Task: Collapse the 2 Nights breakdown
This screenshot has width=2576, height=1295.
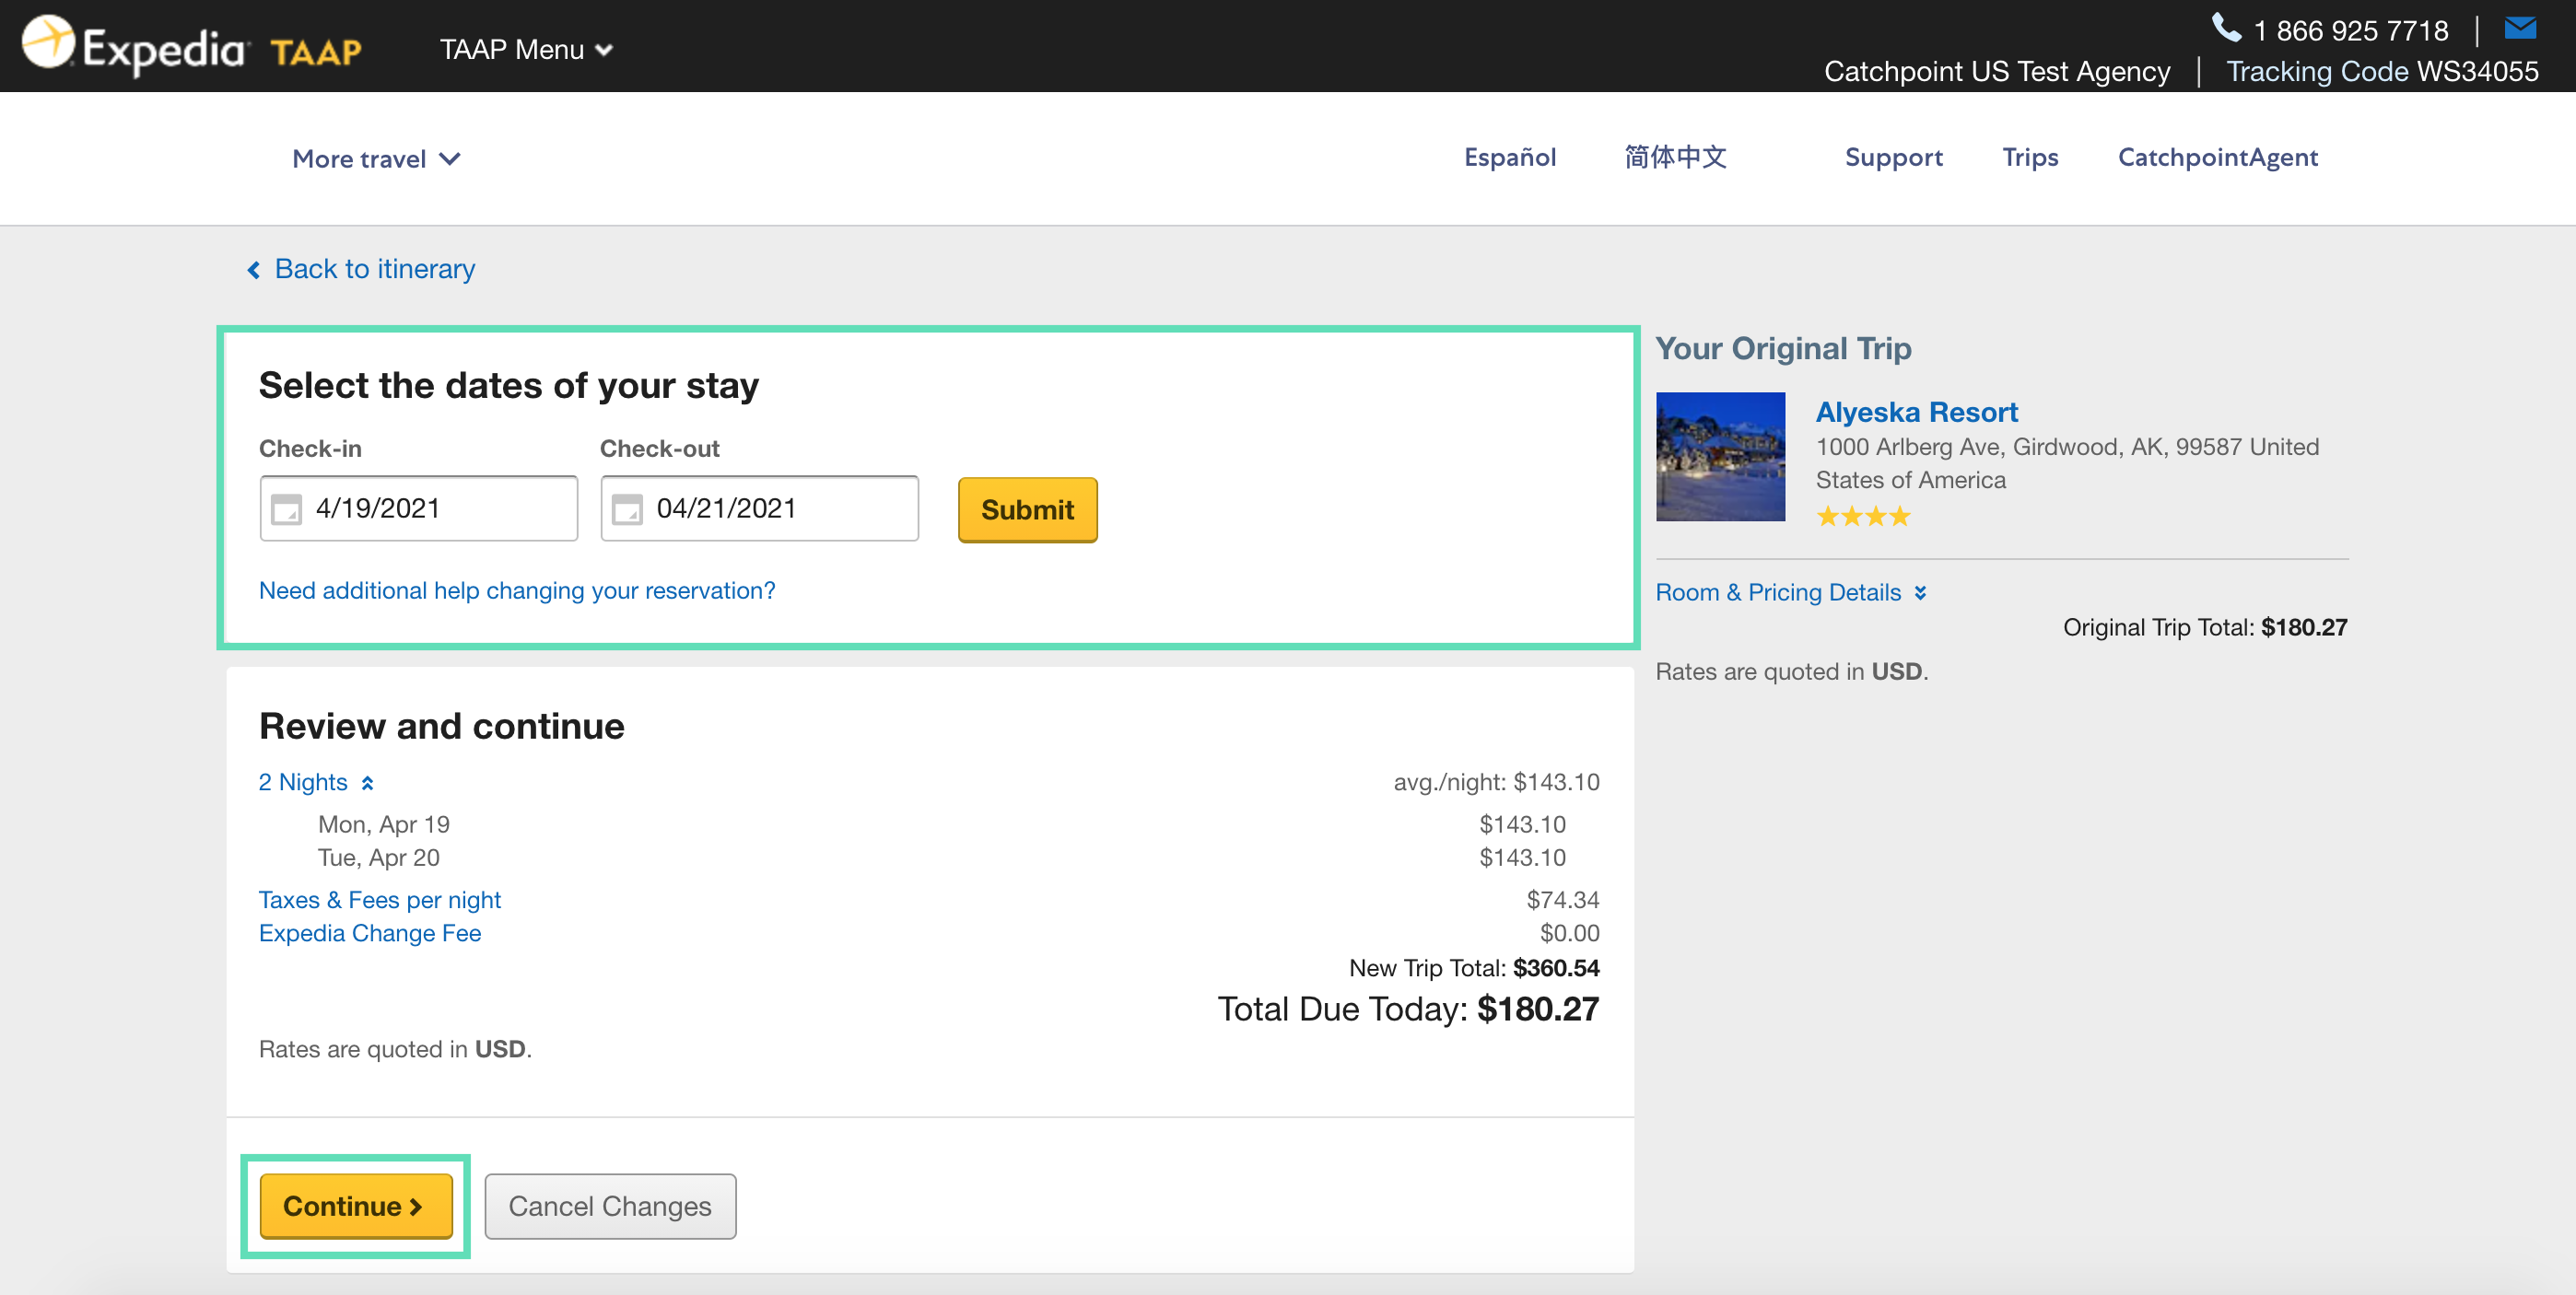Action: tap(316, 782)
